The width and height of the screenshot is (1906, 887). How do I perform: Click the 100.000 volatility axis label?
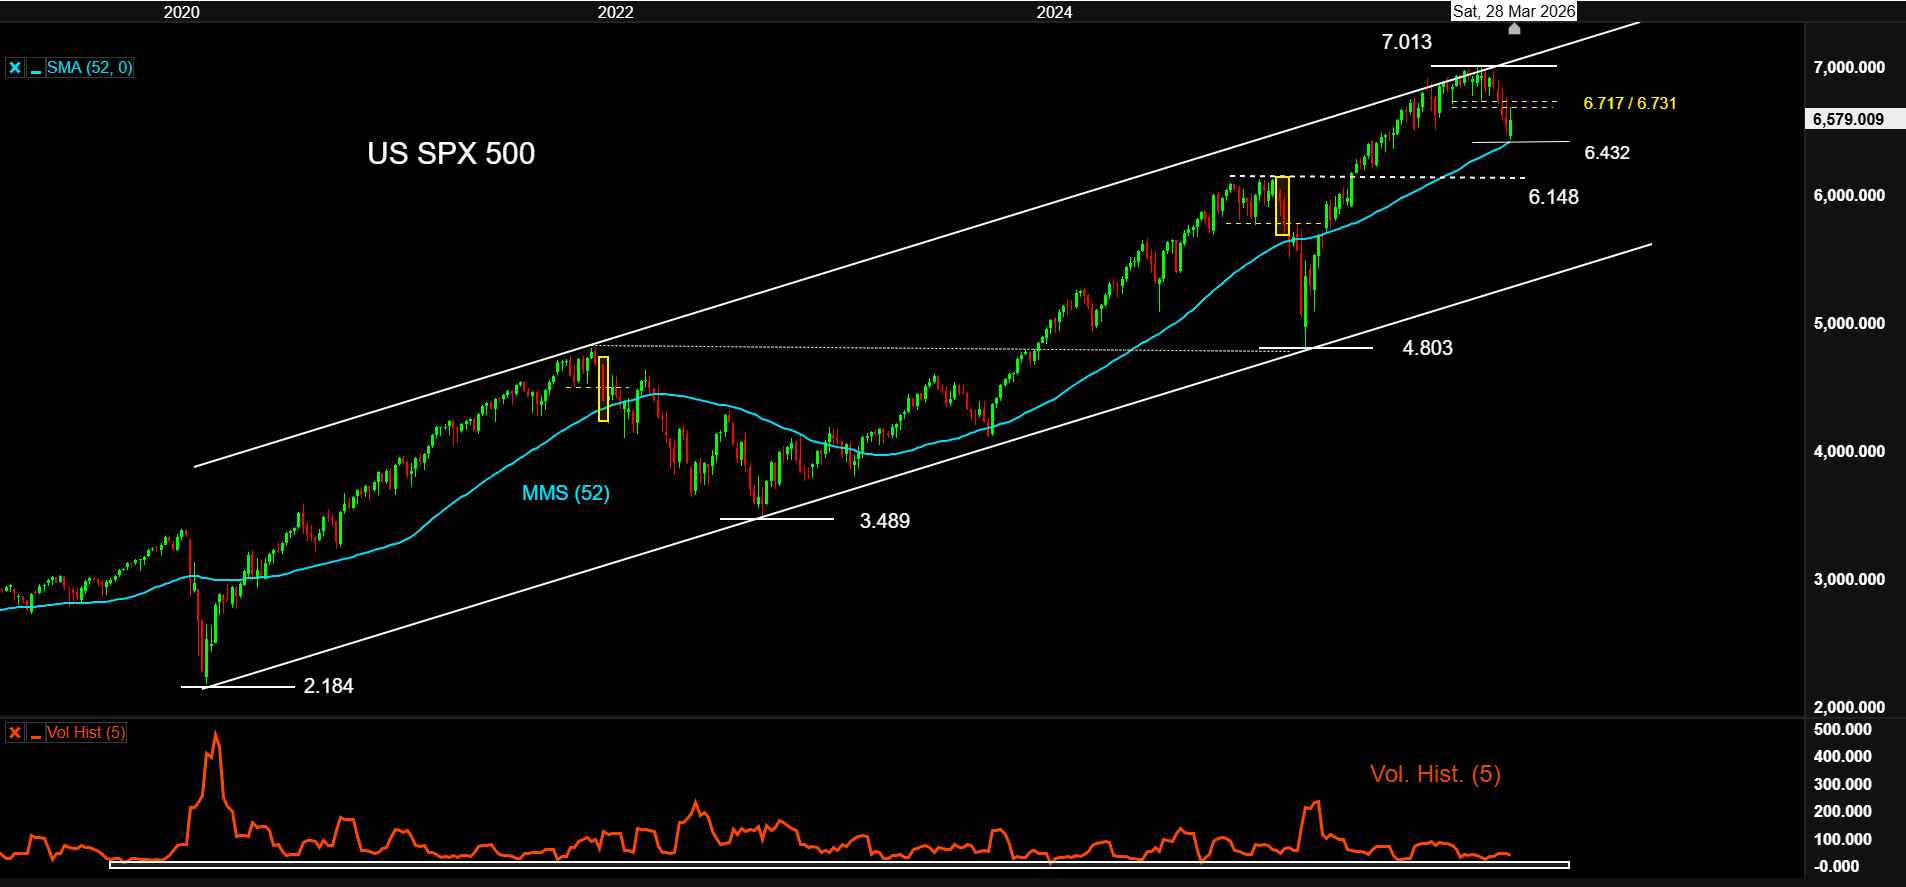tap(1842, 839)
